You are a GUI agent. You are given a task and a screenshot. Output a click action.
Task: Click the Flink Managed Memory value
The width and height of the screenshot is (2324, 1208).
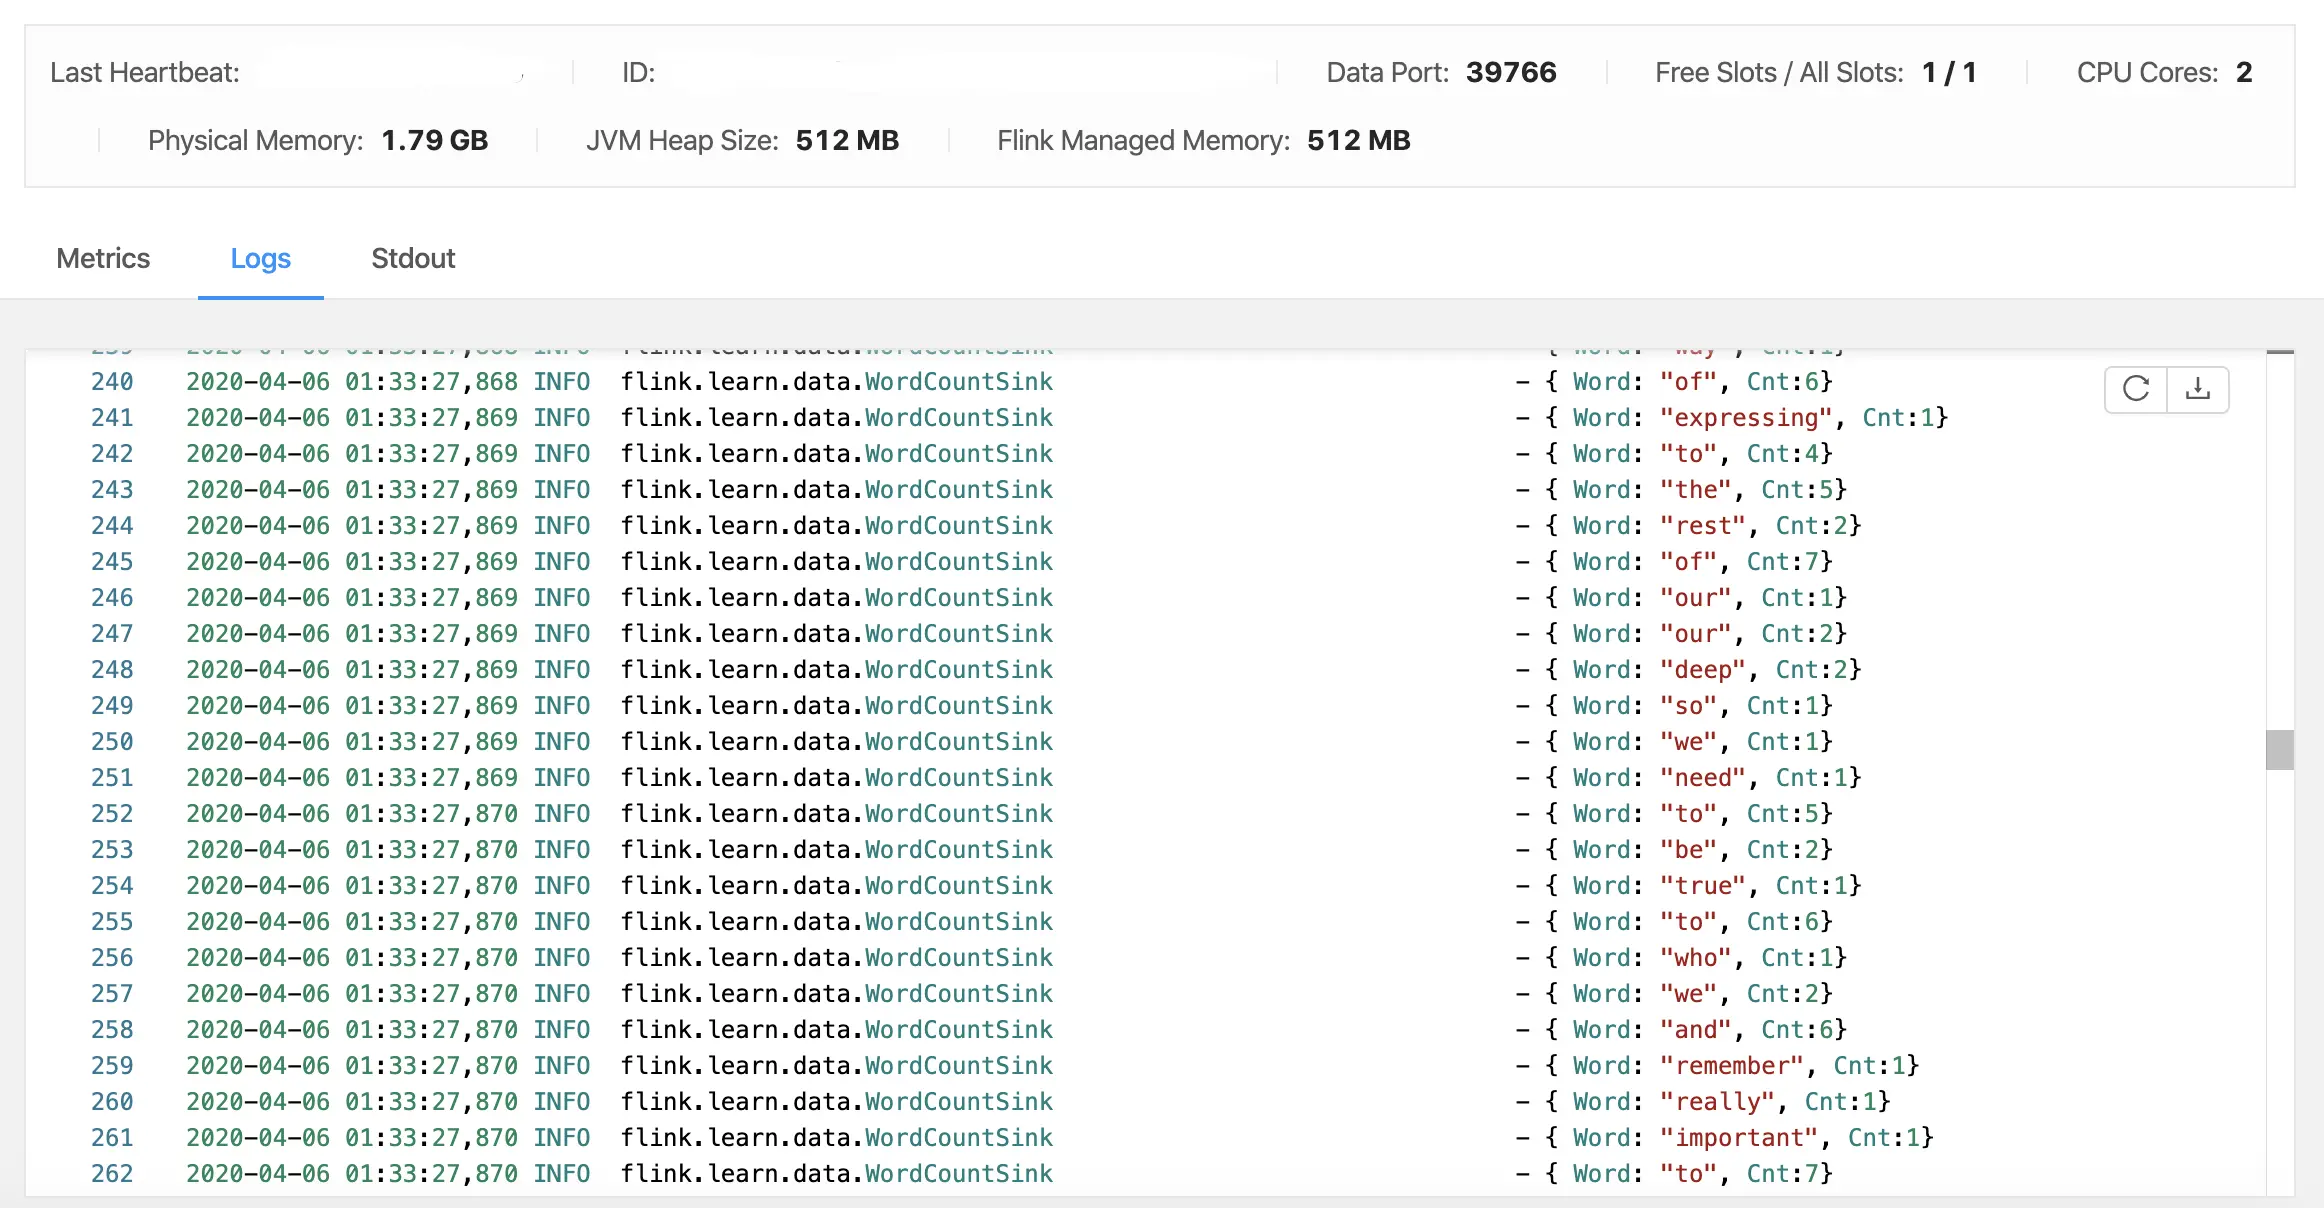tap(1358, 140)
